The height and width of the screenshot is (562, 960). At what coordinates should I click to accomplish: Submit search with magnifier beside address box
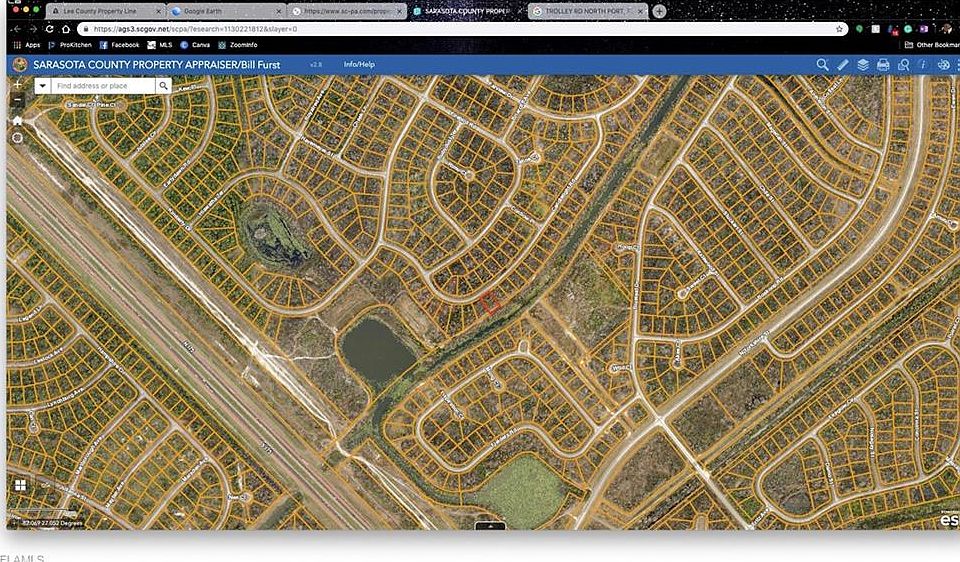(x=163, y=86)
